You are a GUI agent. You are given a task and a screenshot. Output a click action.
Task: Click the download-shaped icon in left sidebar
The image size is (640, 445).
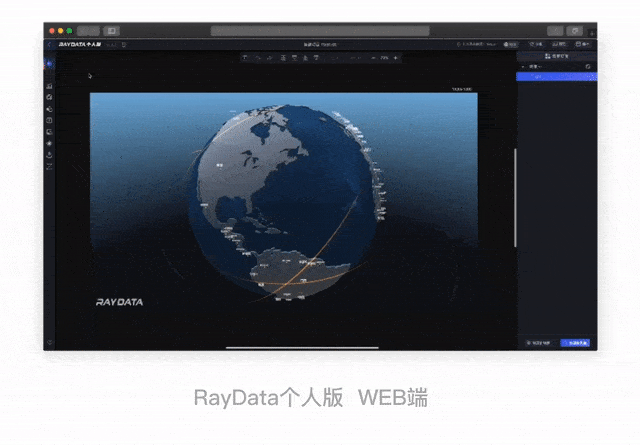[49, 155]
